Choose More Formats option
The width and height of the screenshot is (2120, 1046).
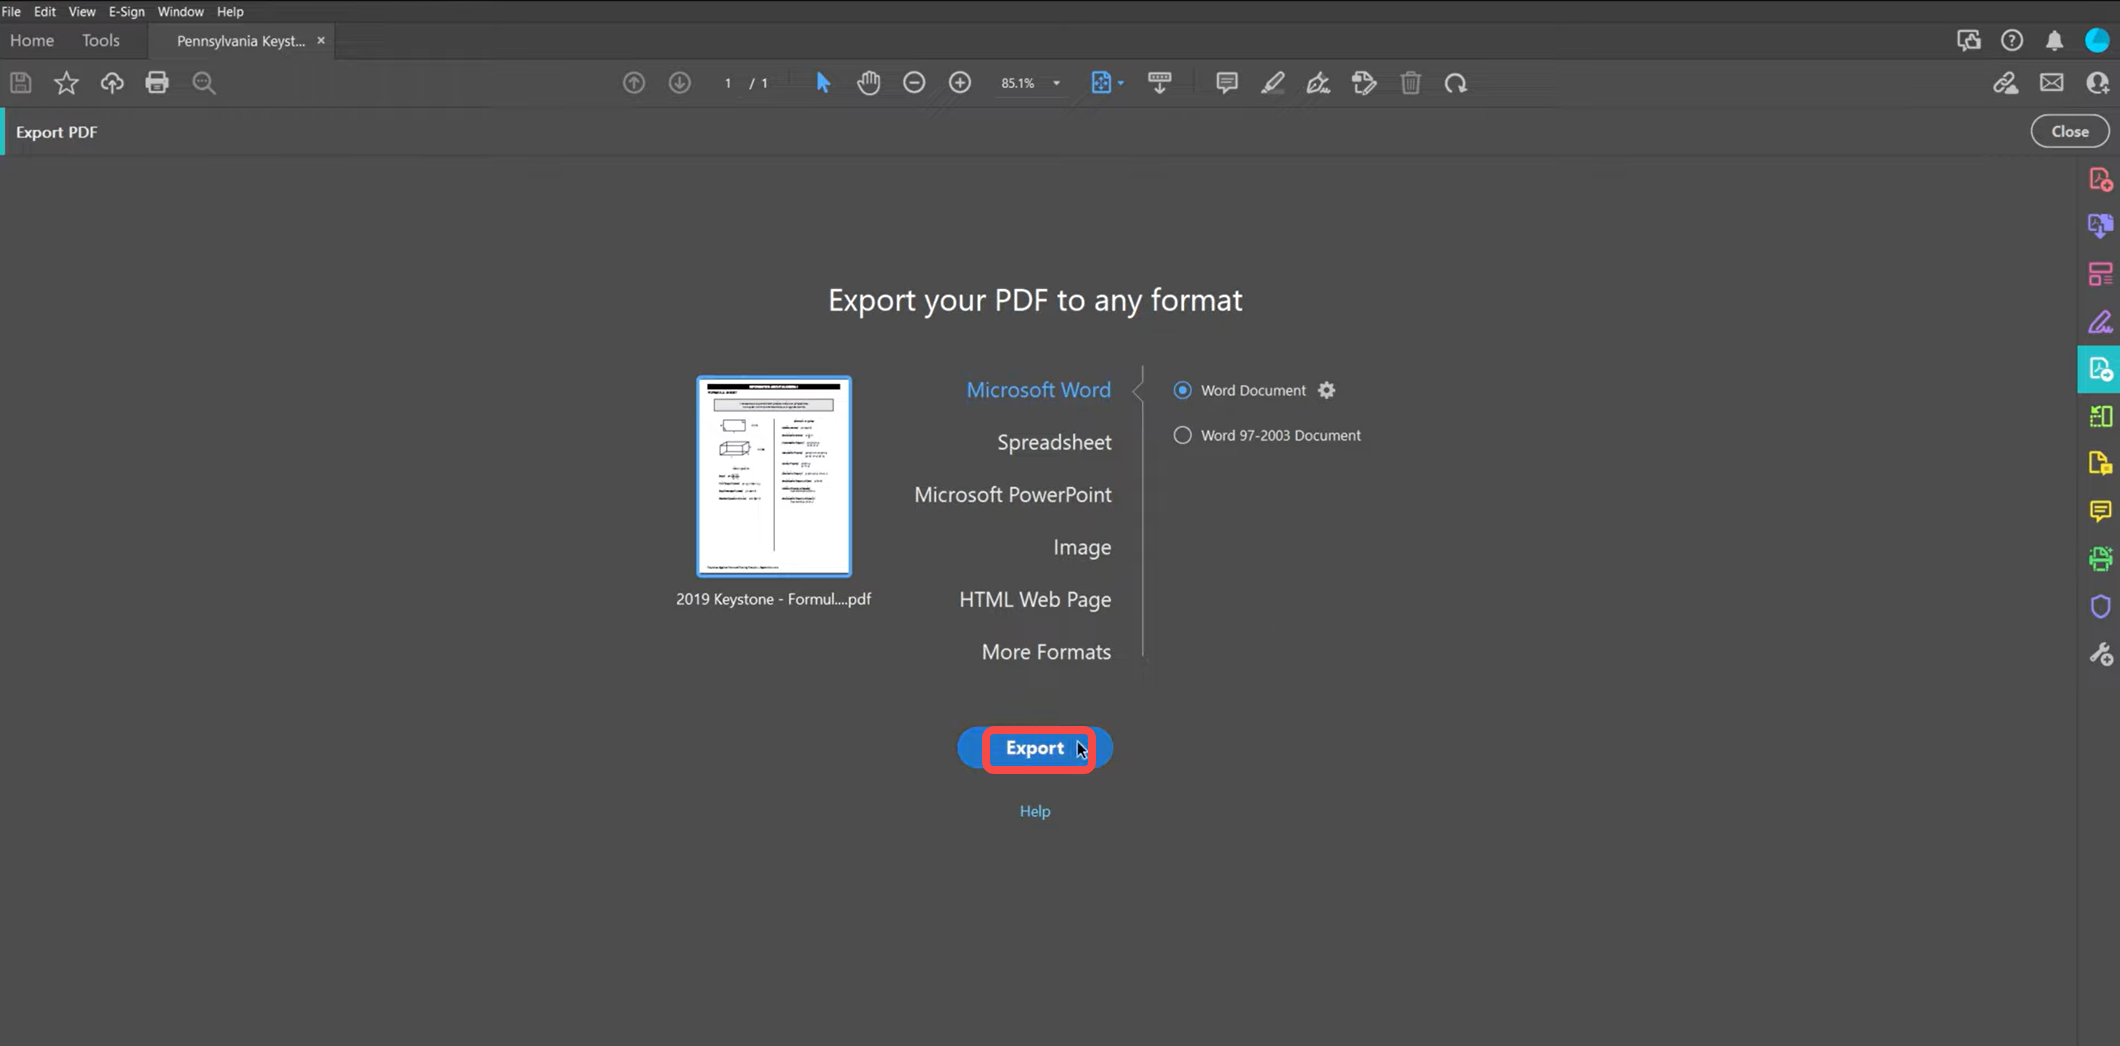pyautogui.click(x=1046, y=652)
